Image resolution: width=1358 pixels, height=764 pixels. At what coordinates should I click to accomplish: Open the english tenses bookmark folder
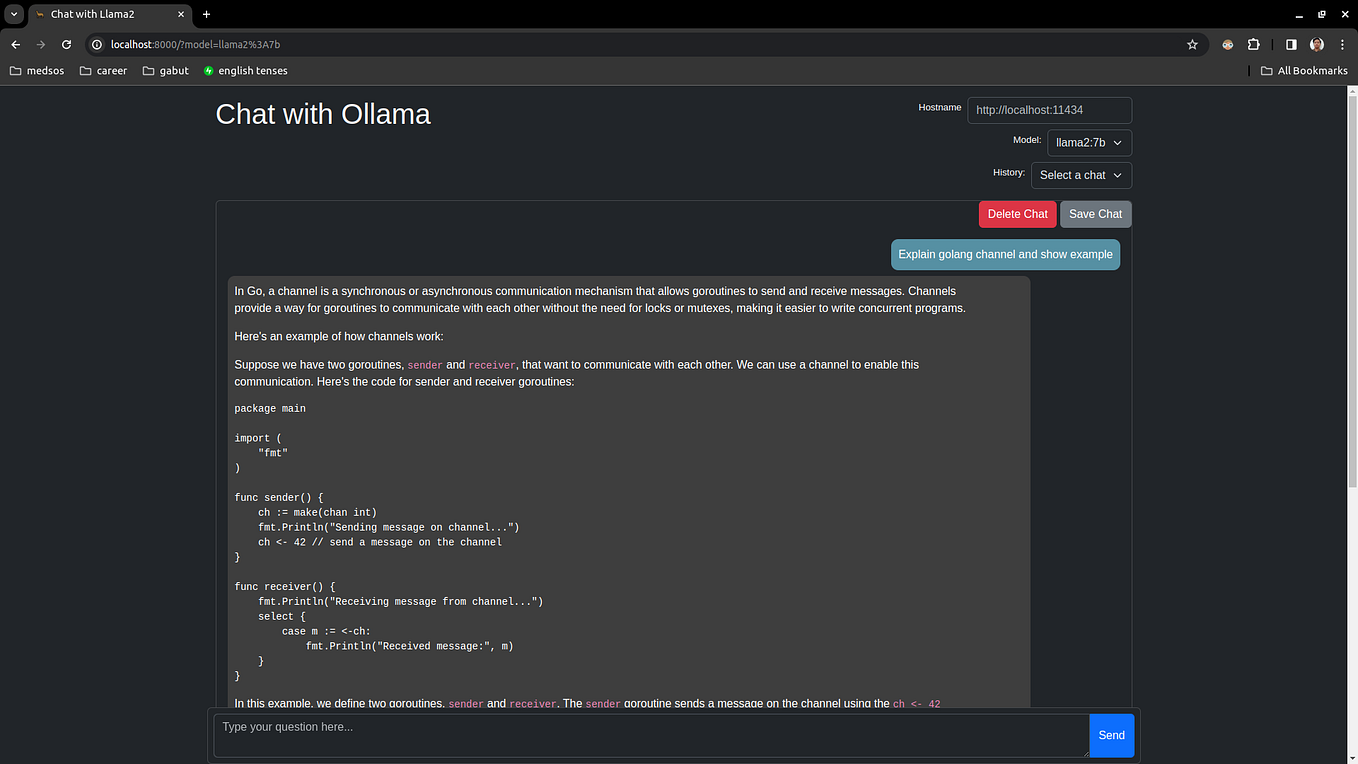(x=245, y=70)
